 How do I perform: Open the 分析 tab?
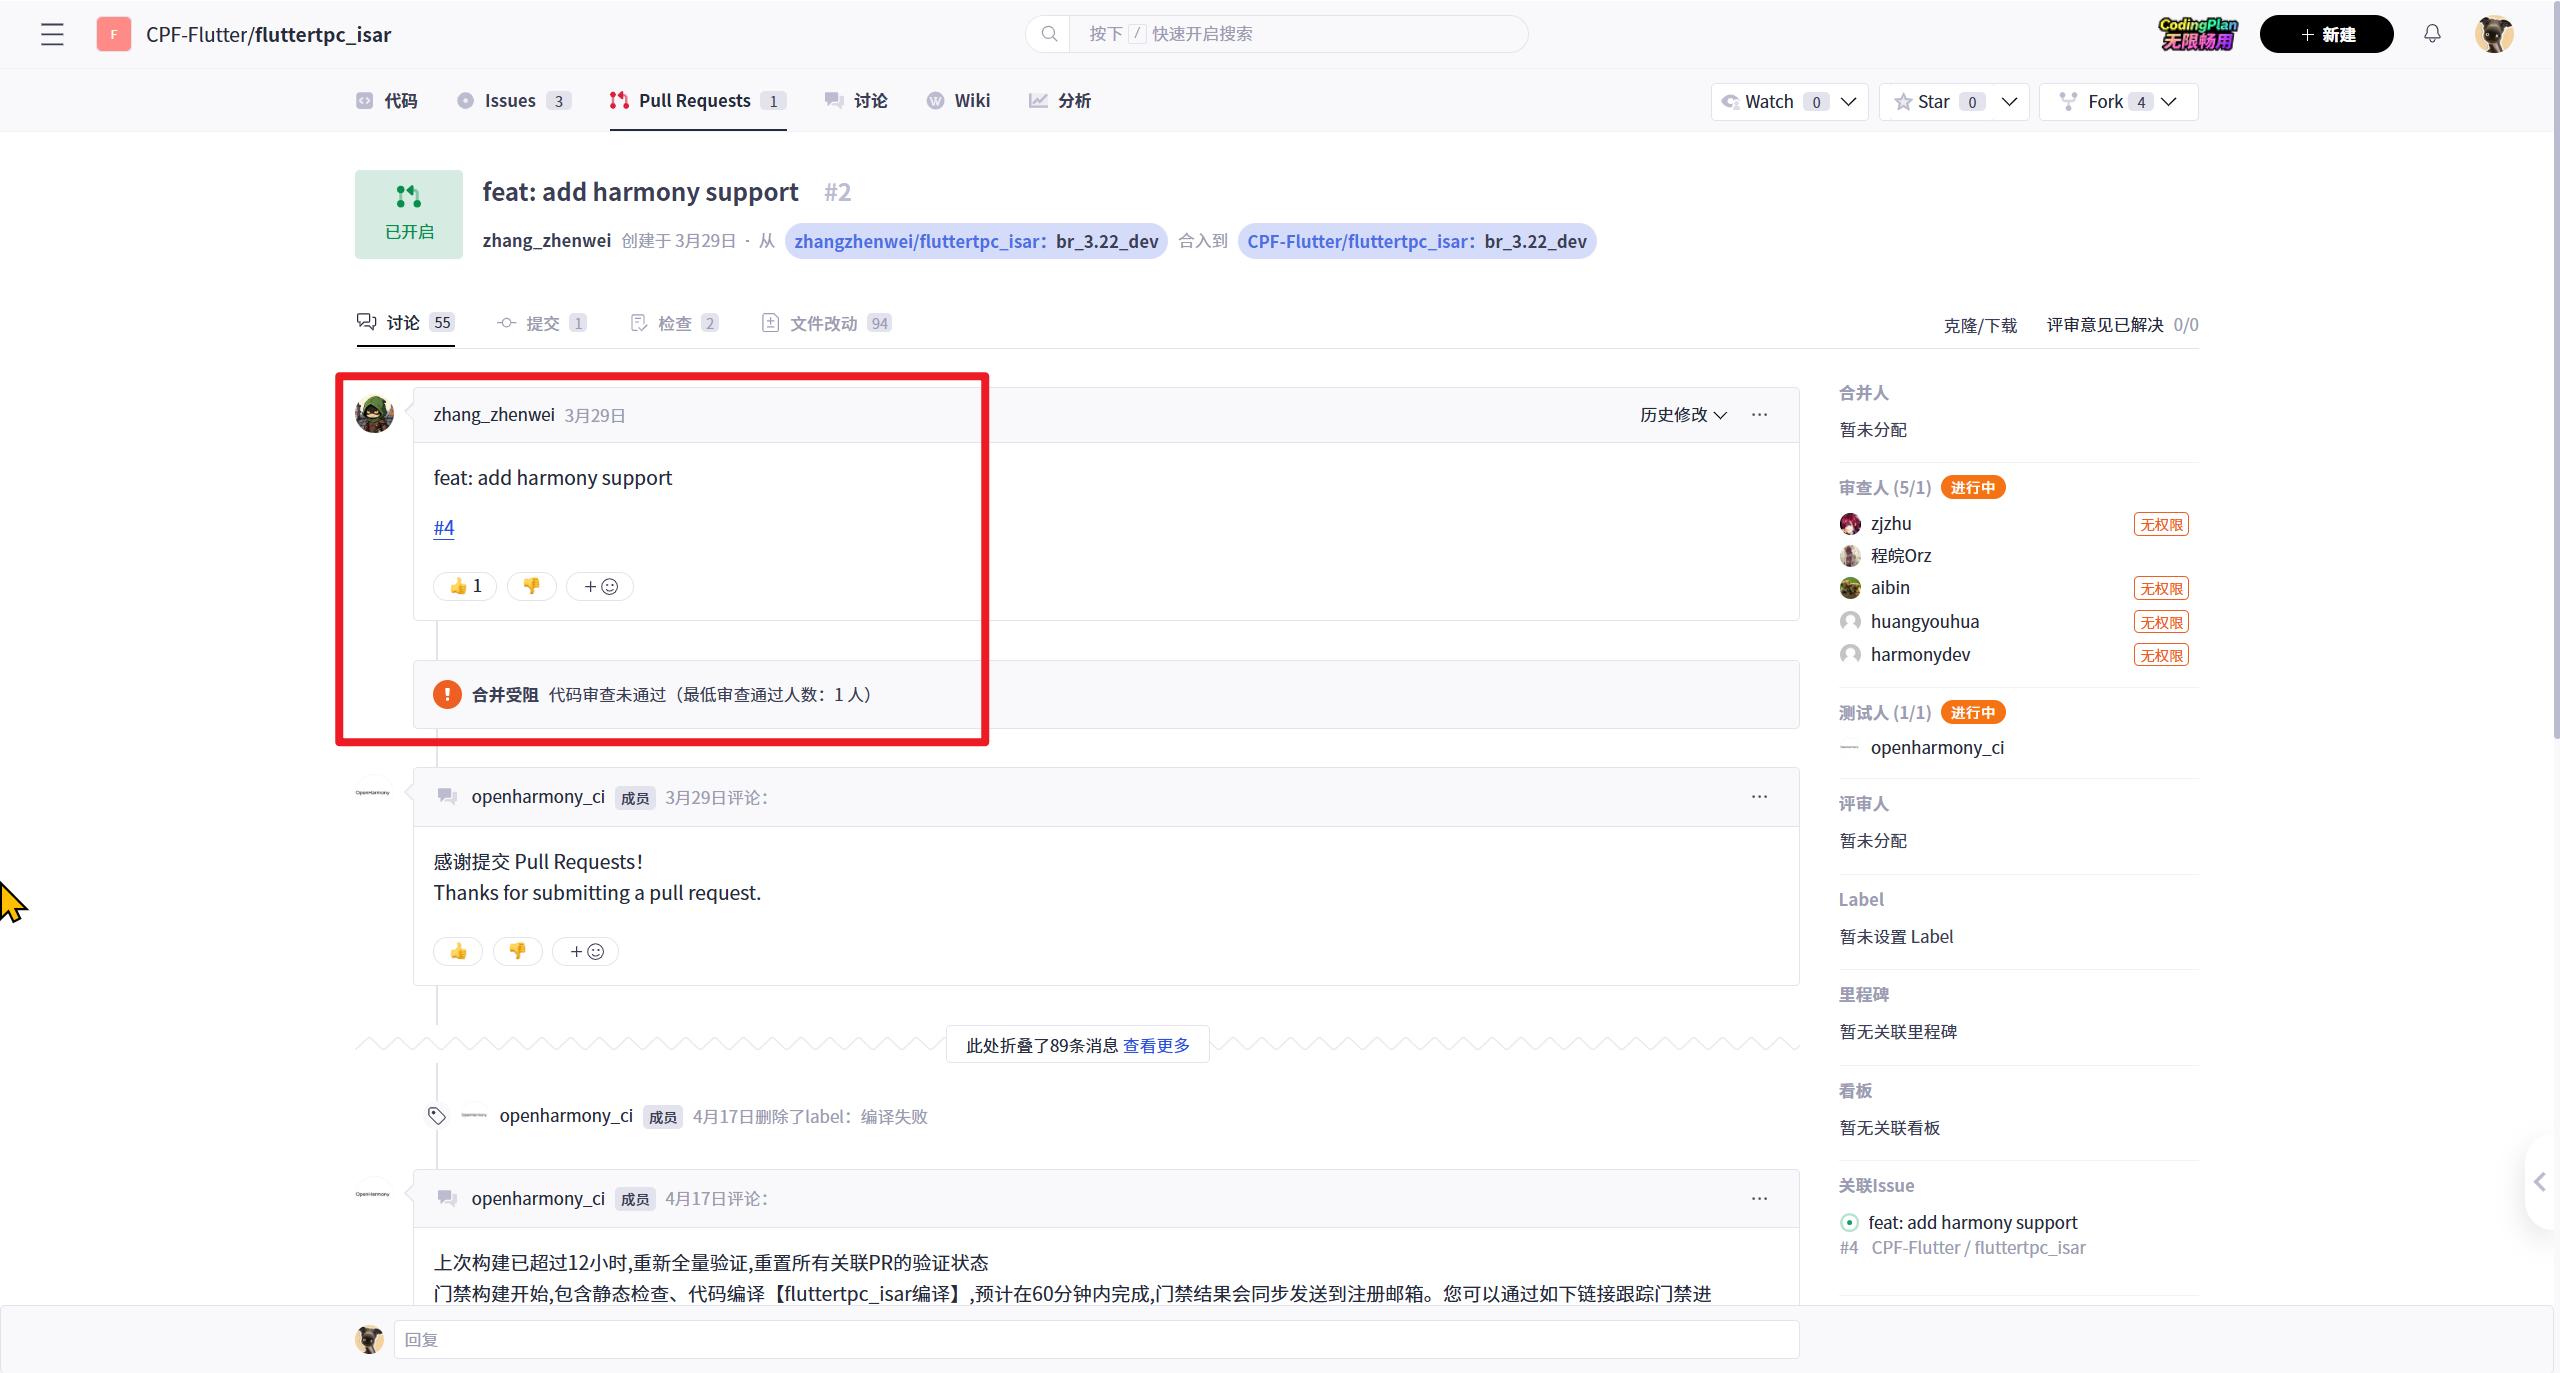tap(1060, 101)
